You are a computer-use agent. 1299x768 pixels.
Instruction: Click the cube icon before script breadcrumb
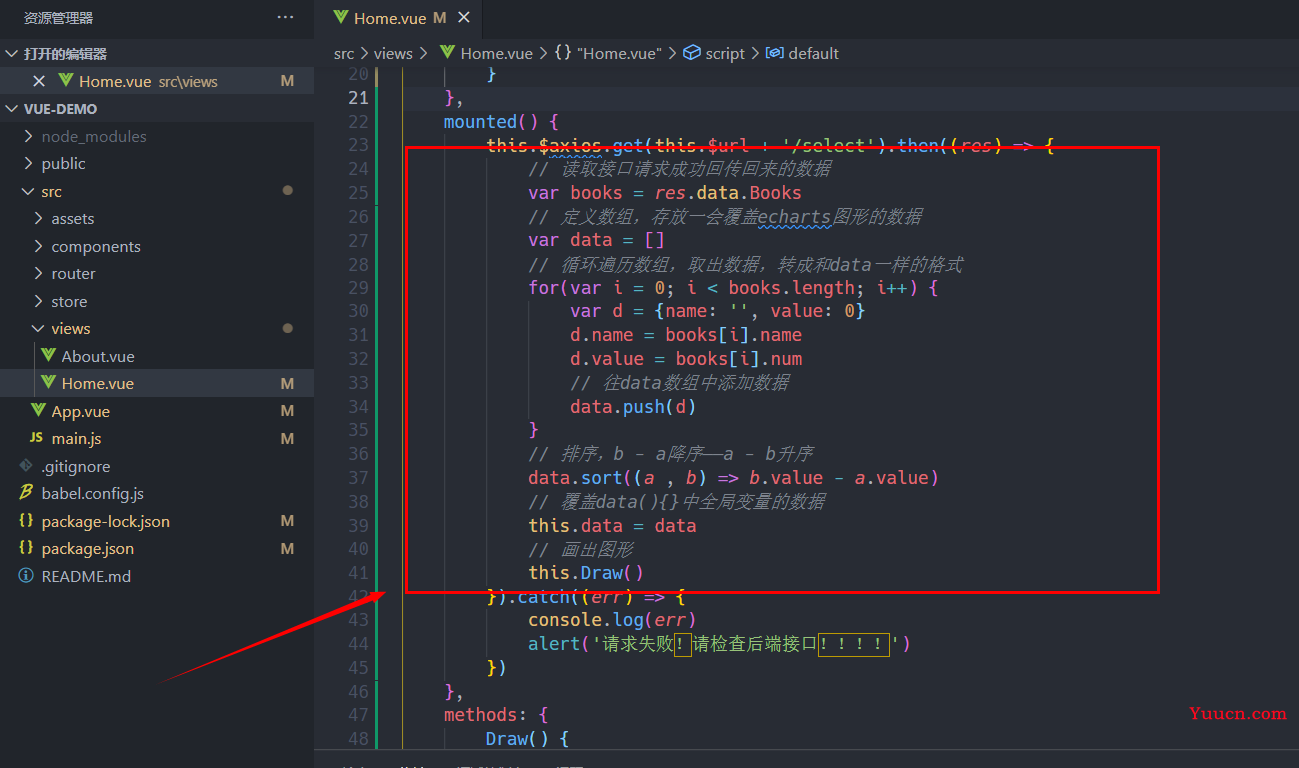pyautogui.click(x=692, y=53)
